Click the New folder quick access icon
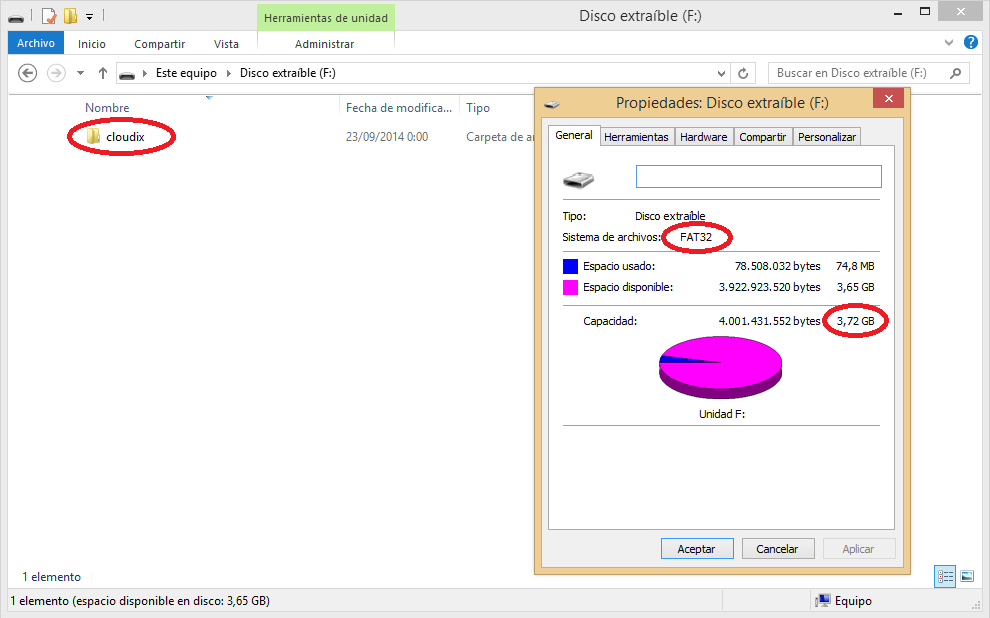This screenshot has width=990, height=618. pos(71,16)
